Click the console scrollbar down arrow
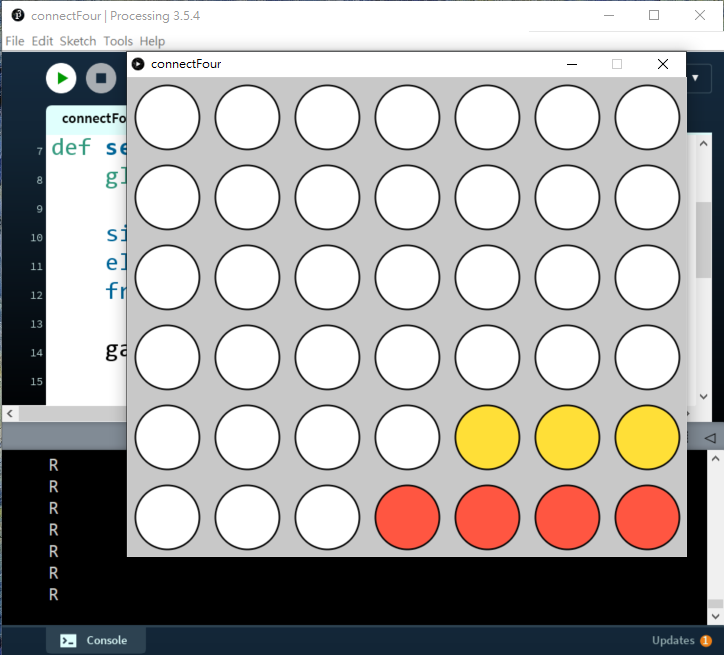The image size is (724, 655). pyautogui.click(x=715, y=613)
